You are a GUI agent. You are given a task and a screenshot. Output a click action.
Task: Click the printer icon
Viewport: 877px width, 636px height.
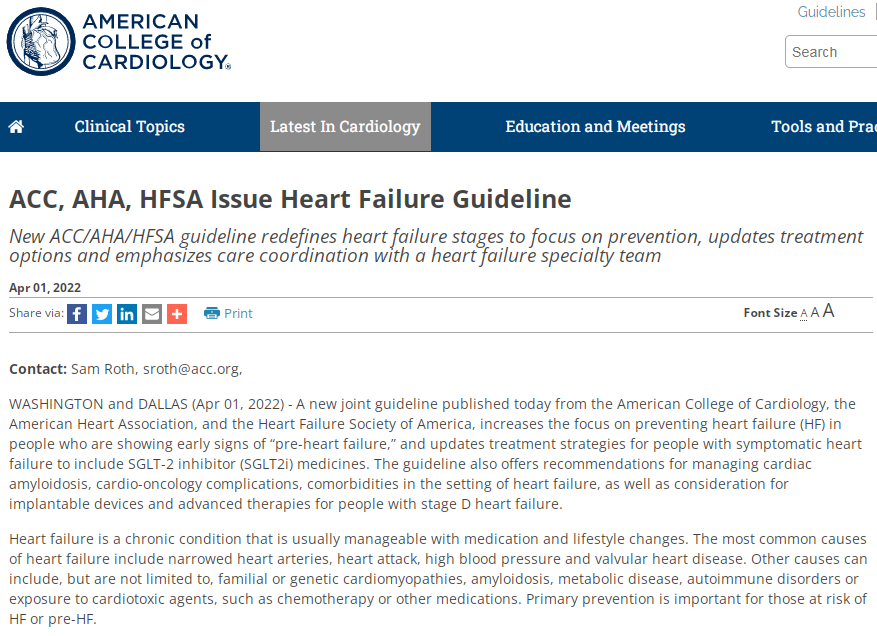click(211, 313)
